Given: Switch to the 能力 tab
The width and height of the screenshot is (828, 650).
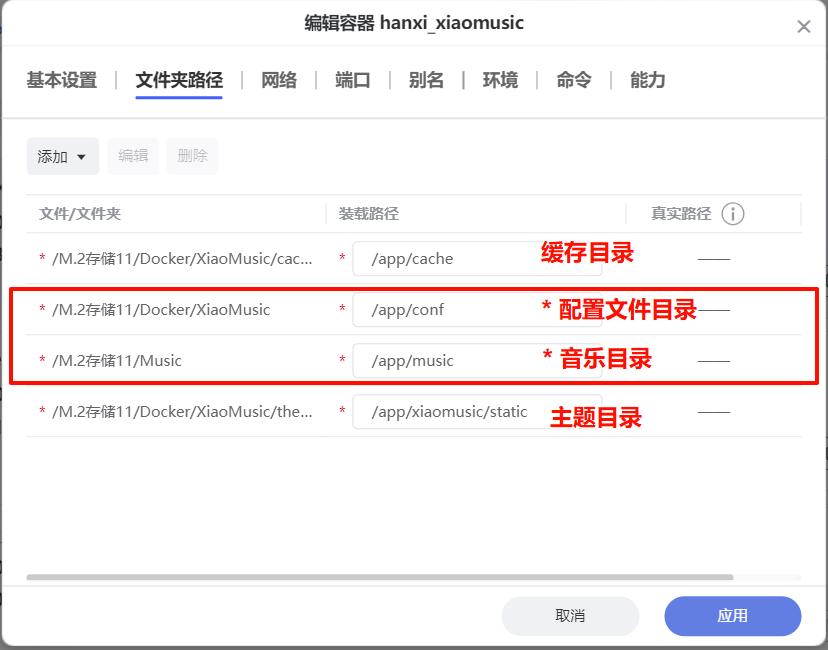Looking at the screenshot, I should click(648, 80).
